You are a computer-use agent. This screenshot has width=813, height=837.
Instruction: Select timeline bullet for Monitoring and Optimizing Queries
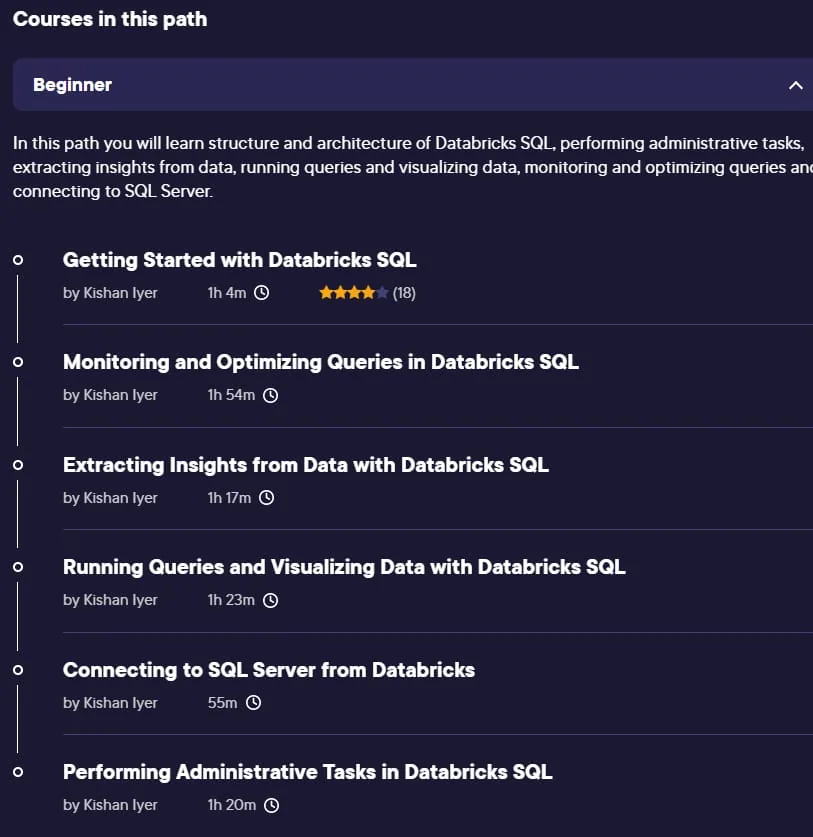(x=18, y=362)
